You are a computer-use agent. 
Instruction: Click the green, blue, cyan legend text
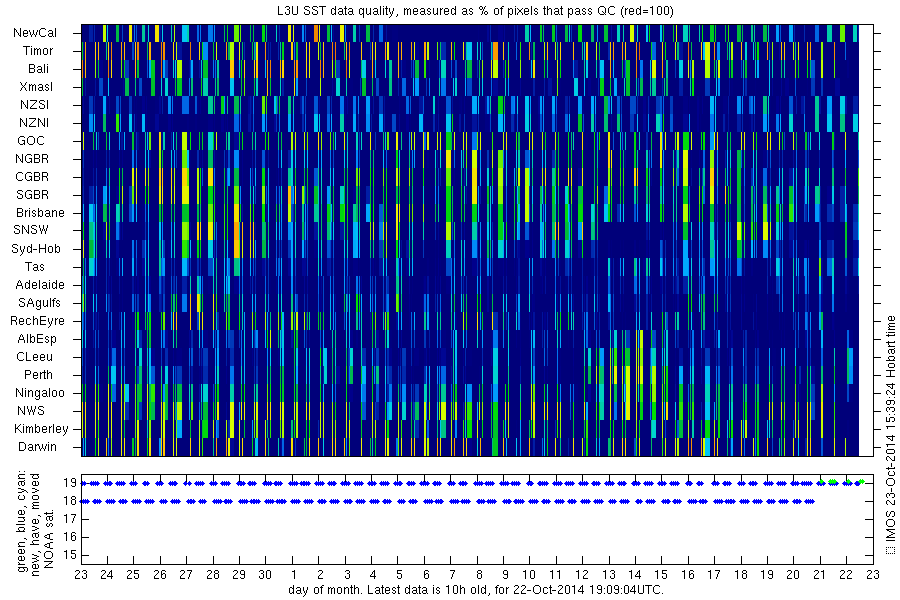(x=22, y=522)
